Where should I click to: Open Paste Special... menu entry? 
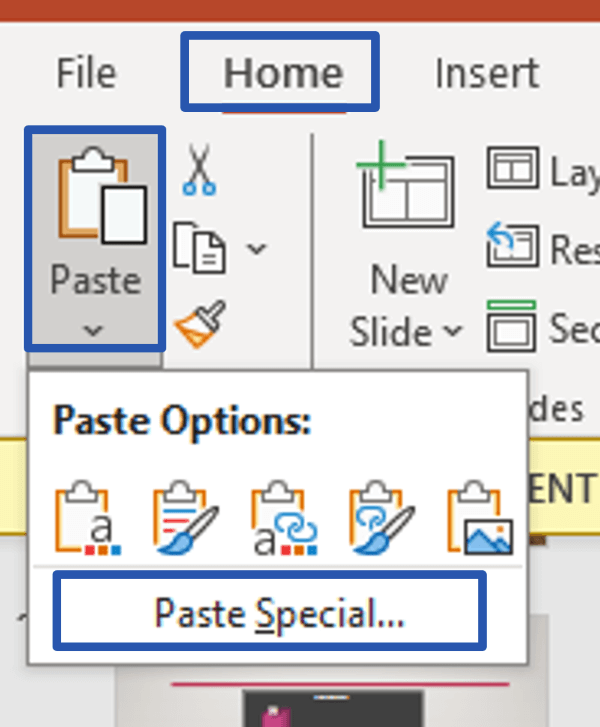(279, 613)
